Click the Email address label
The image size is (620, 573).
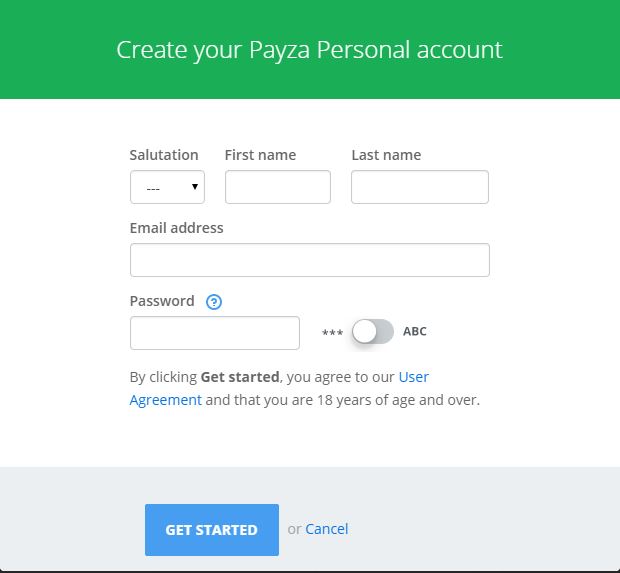coord(176,228)
